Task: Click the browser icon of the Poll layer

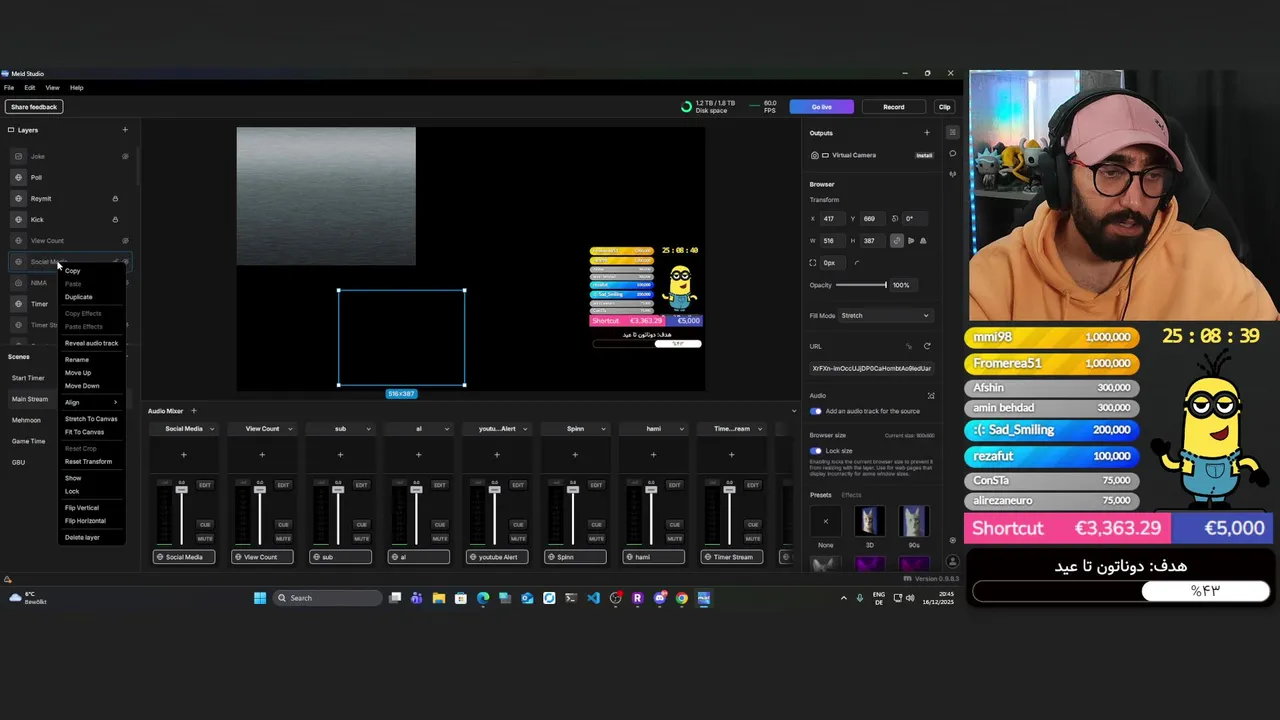Action: click(x=18, y=177)
